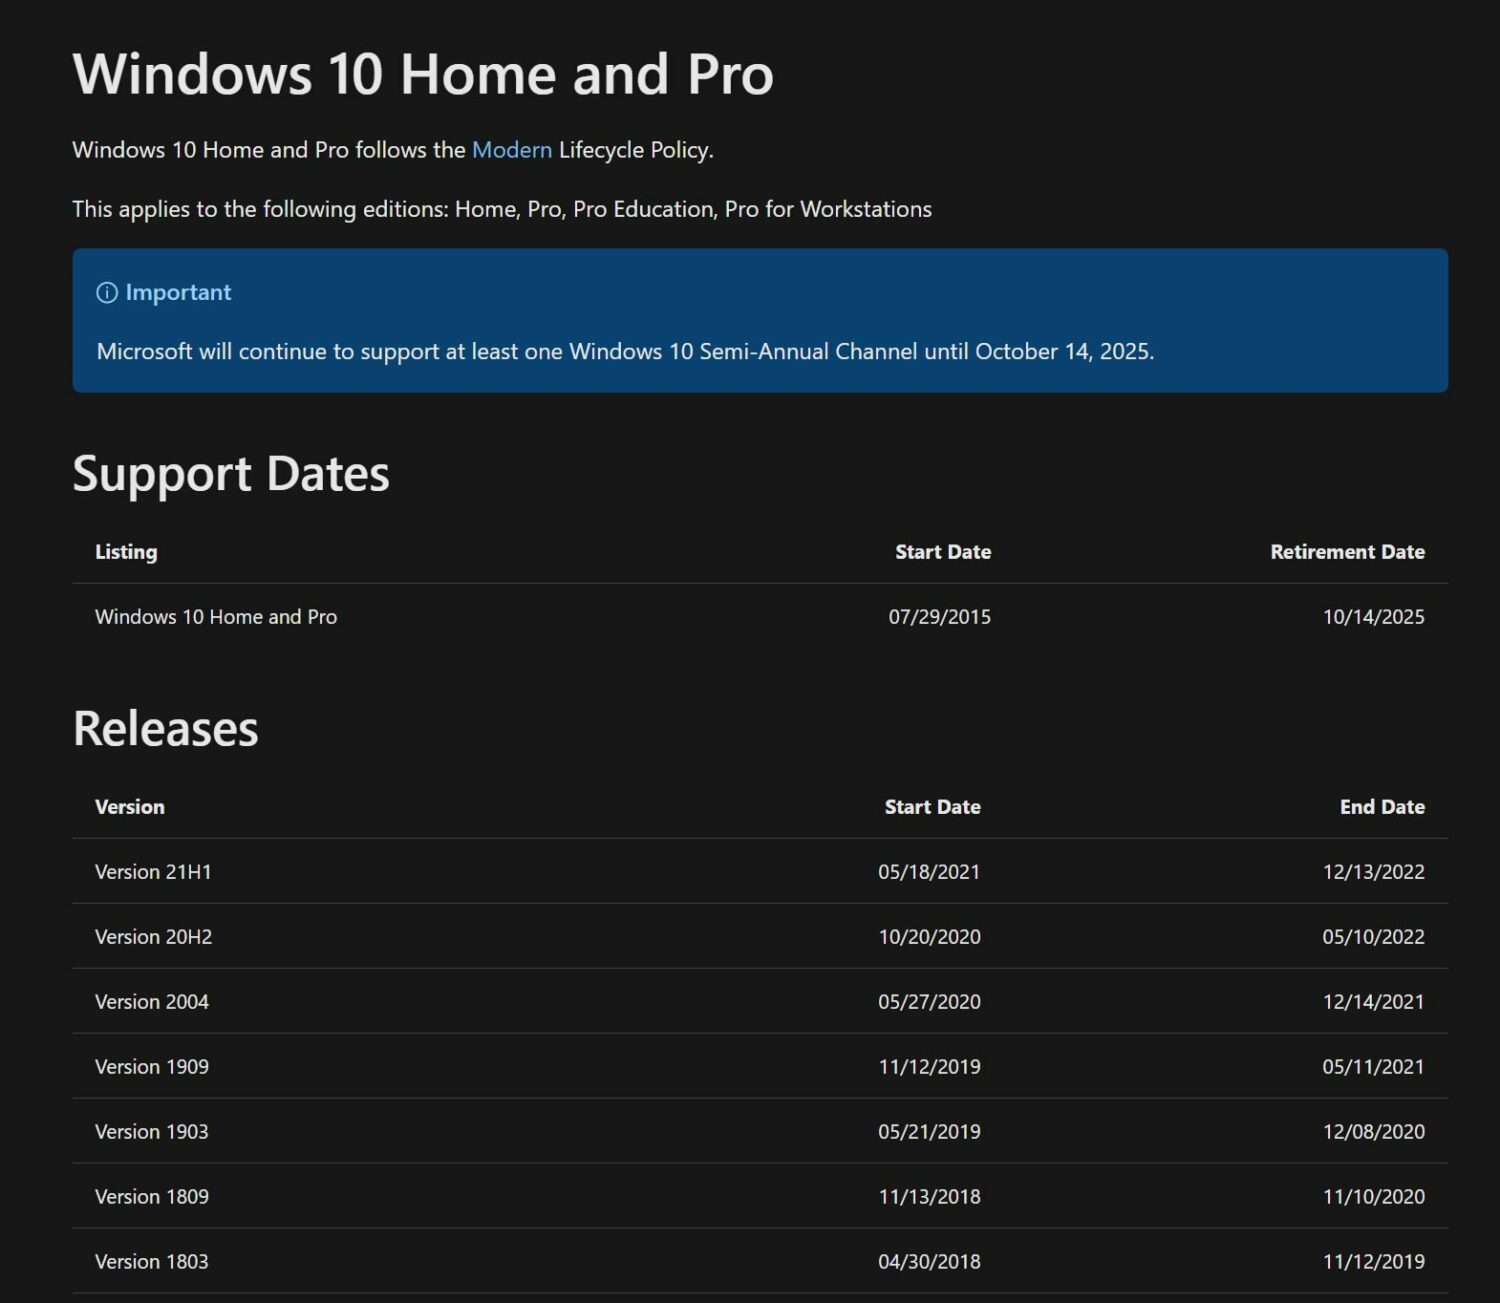Click the 'End Date' column header

click(1382, 807)
